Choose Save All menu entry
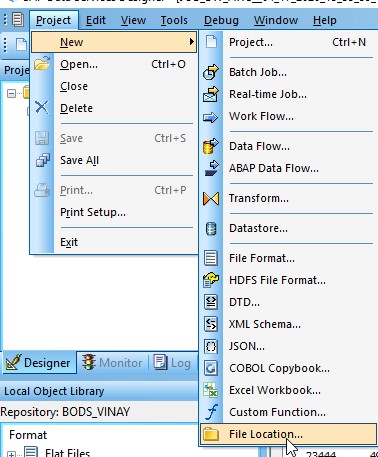The width and height of the screenshot is (378, 457). click(x=114, y=160)
